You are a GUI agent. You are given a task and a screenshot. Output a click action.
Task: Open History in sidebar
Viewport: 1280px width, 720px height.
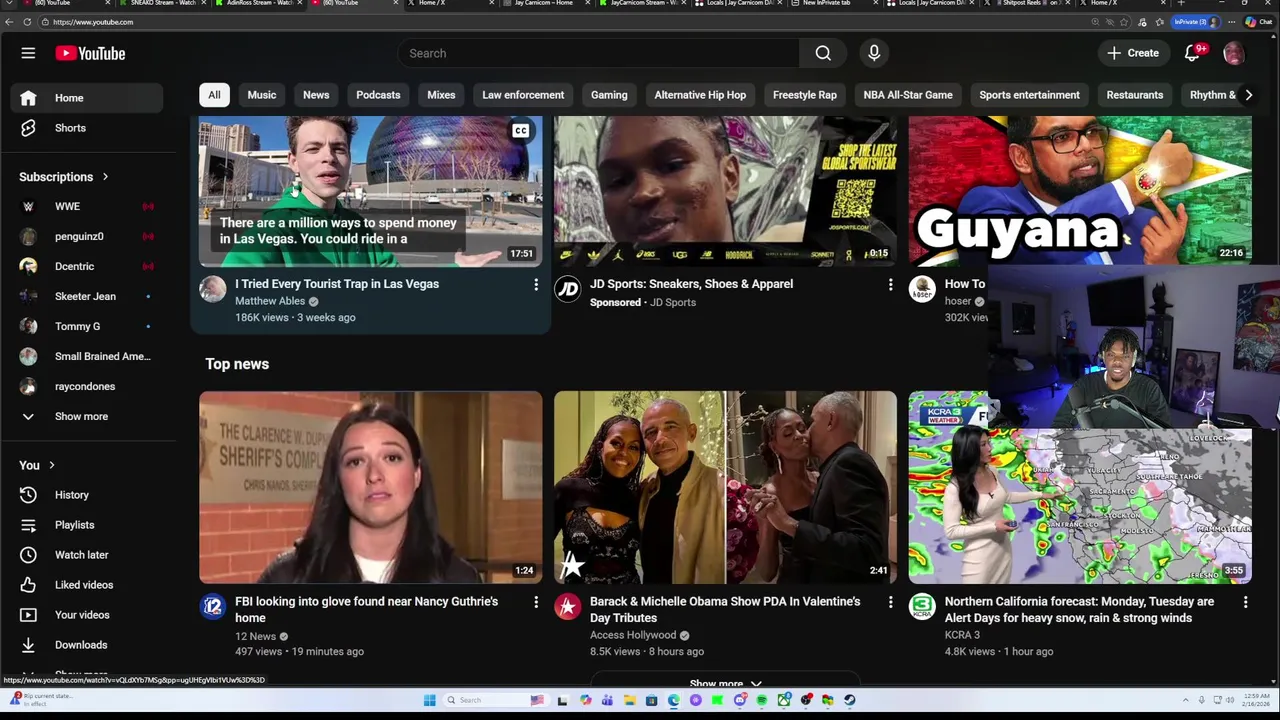[x=87, y=495]
